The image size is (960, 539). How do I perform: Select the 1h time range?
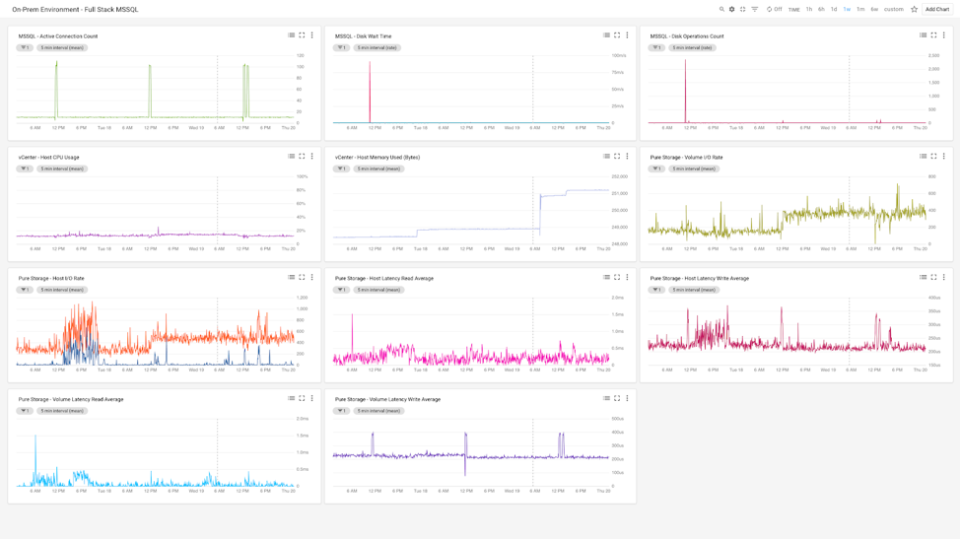pos(809,9)
